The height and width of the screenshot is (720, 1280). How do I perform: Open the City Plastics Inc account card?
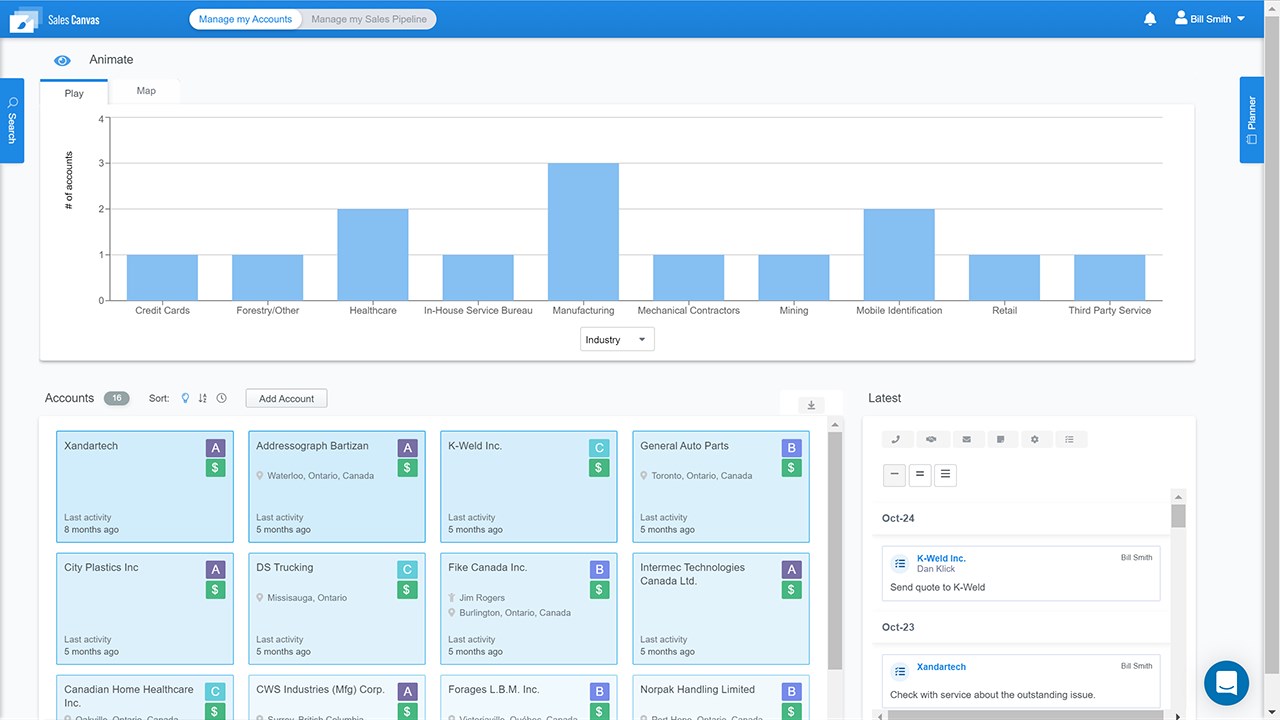pyautogui.click(x=145, y=609)
